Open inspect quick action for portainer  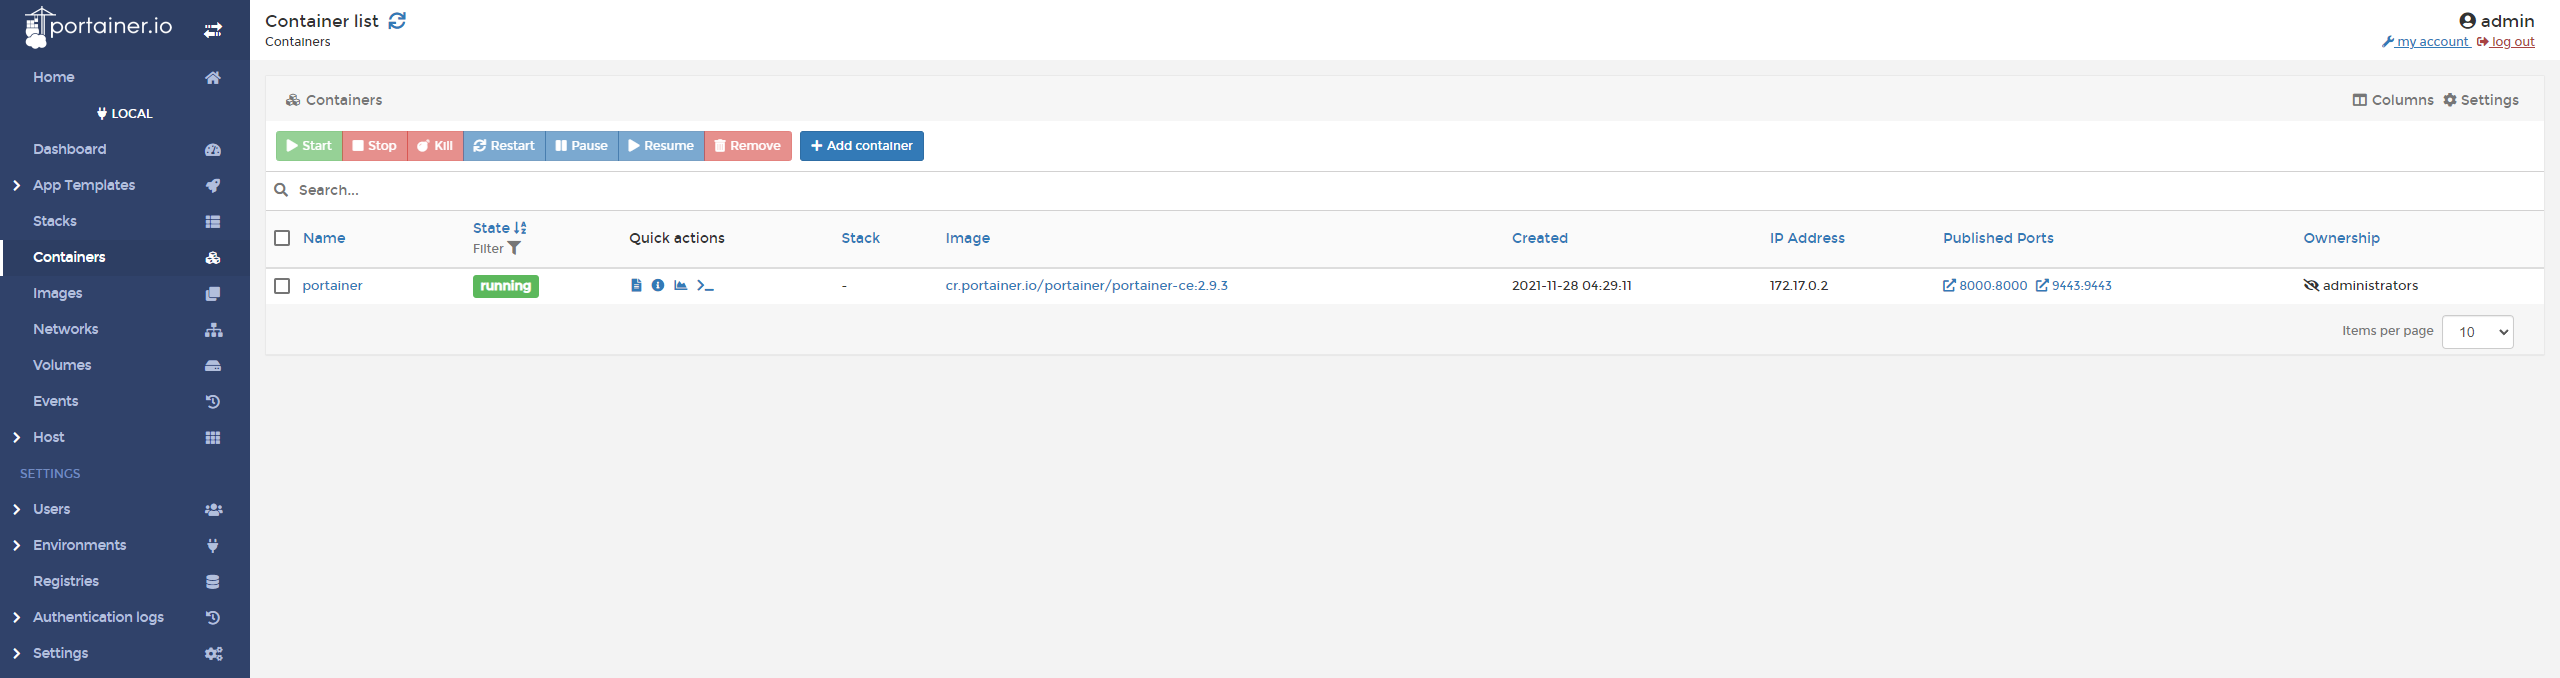[x=658, y=286]
